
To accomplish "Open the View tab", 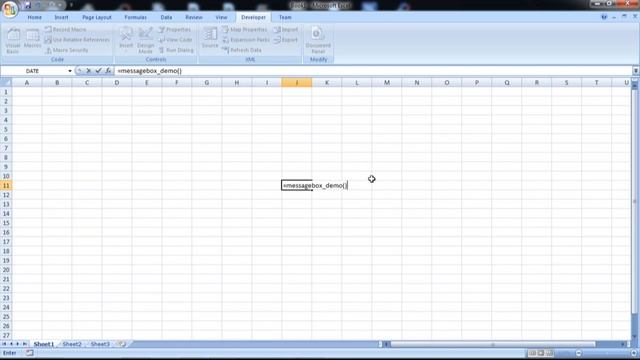I will [x=221, y=17].
